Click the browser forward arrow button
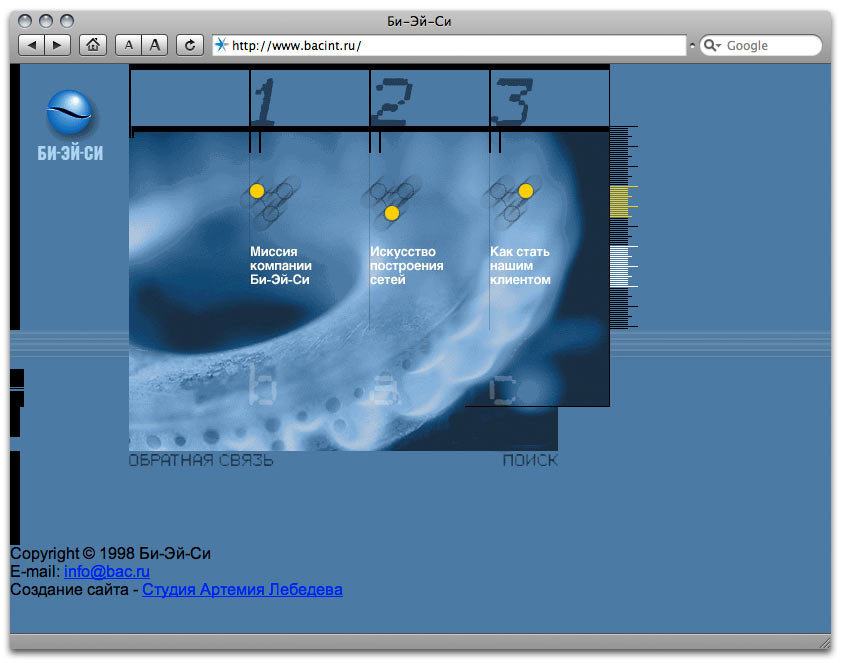Screen dimensions: 841x663 click(x=57, y=45)
